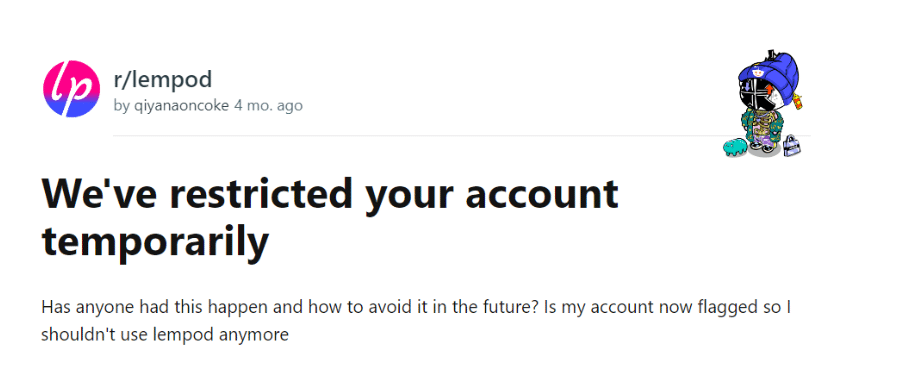Open author qiyanaoncoke's profile
Viewport: 907px width, 369px height.
[x=179, y=106]
